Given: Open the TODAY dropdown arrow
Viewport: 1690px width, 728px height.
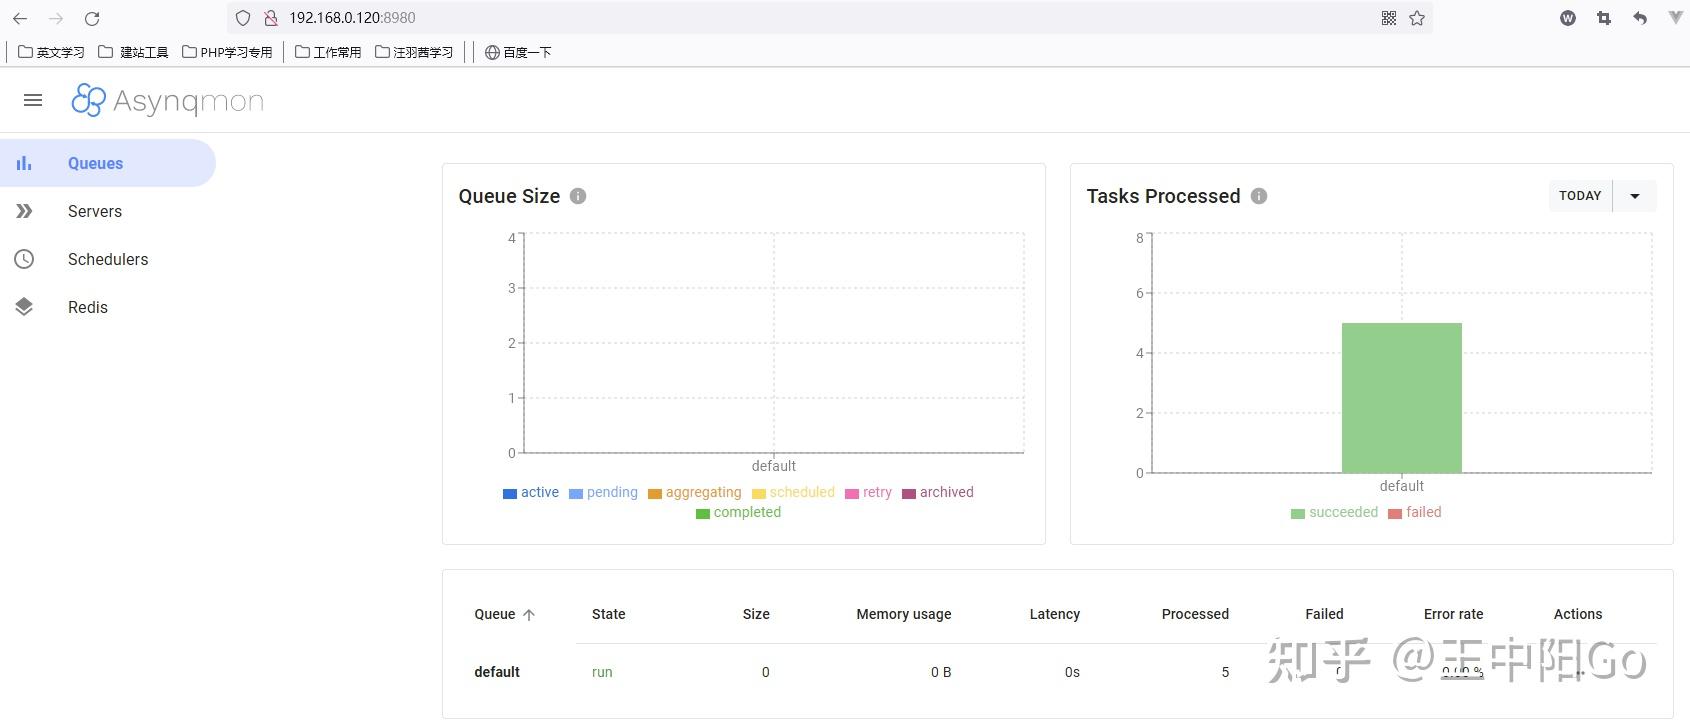Looking at the screenshot, I should [1635, 196].
